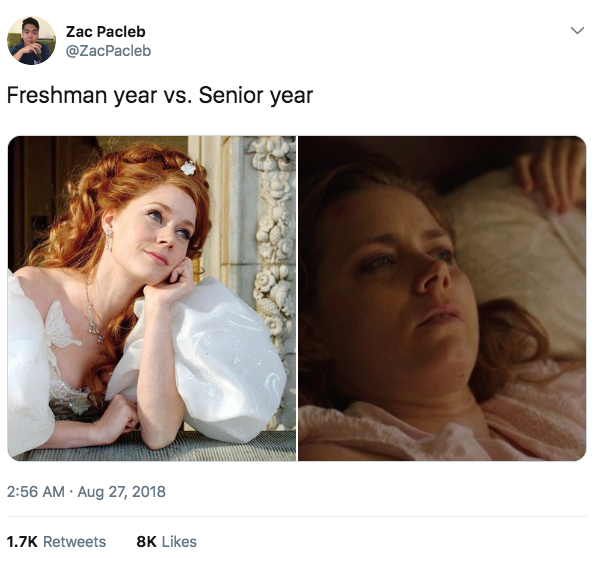The width and height of the screenshot is (595, 562).
Task: Open the tweet options chevron menu
Action: click(577, 31)
